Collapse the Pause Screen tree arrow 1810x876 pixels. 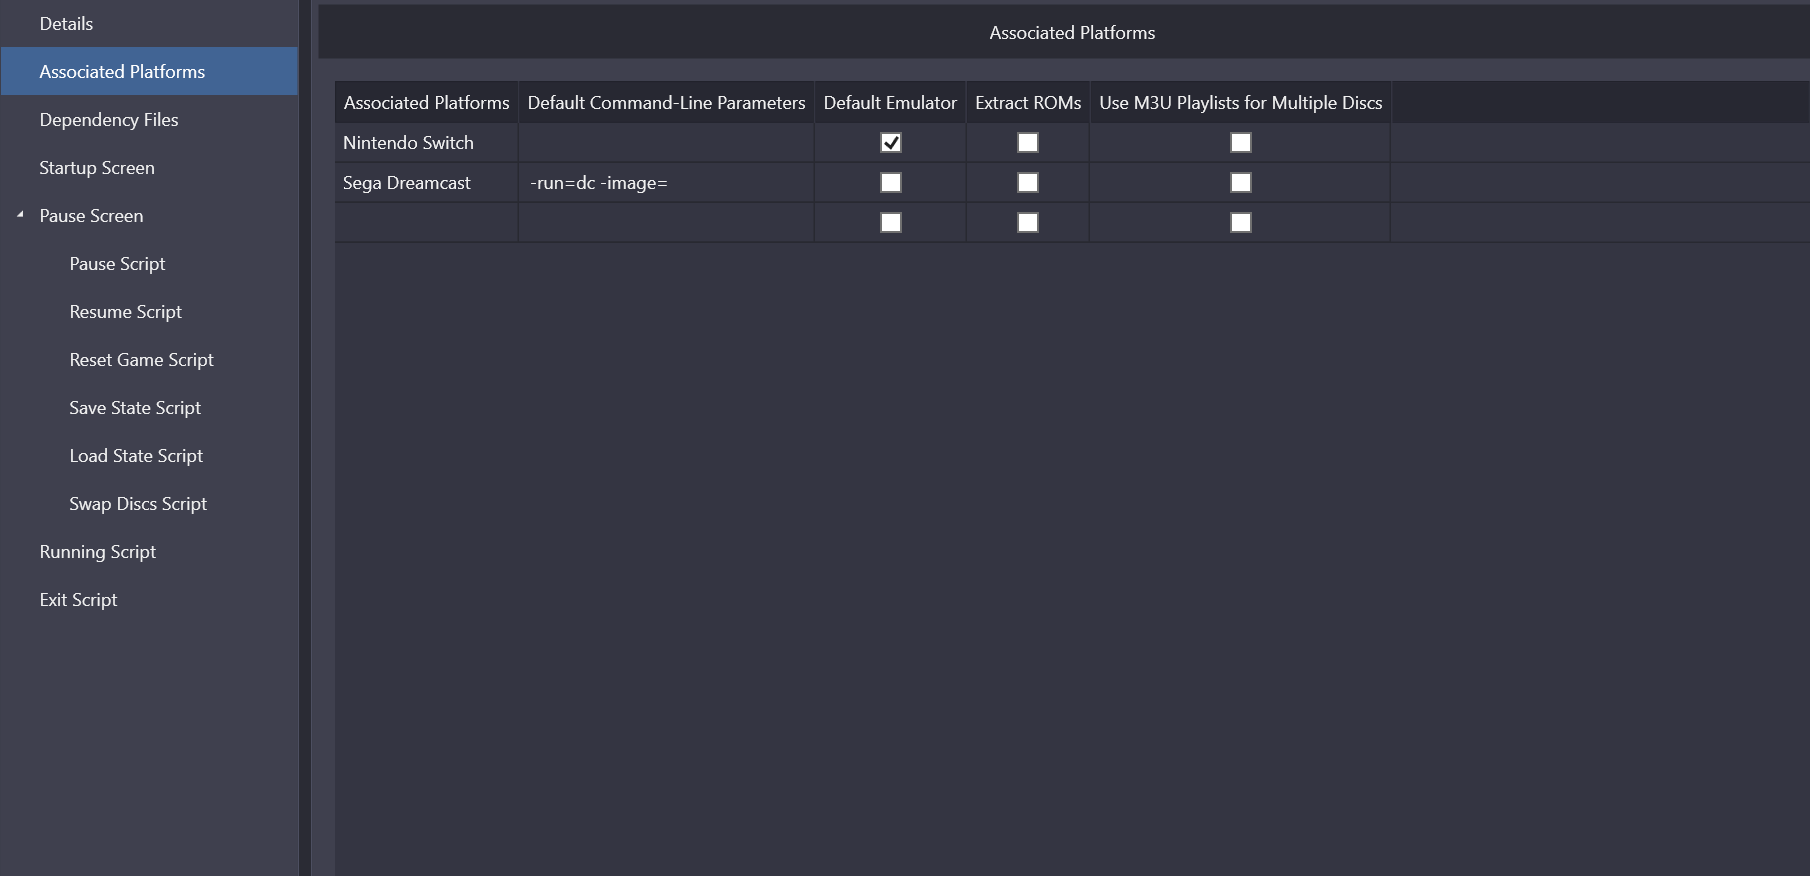(x=20, y=215)
